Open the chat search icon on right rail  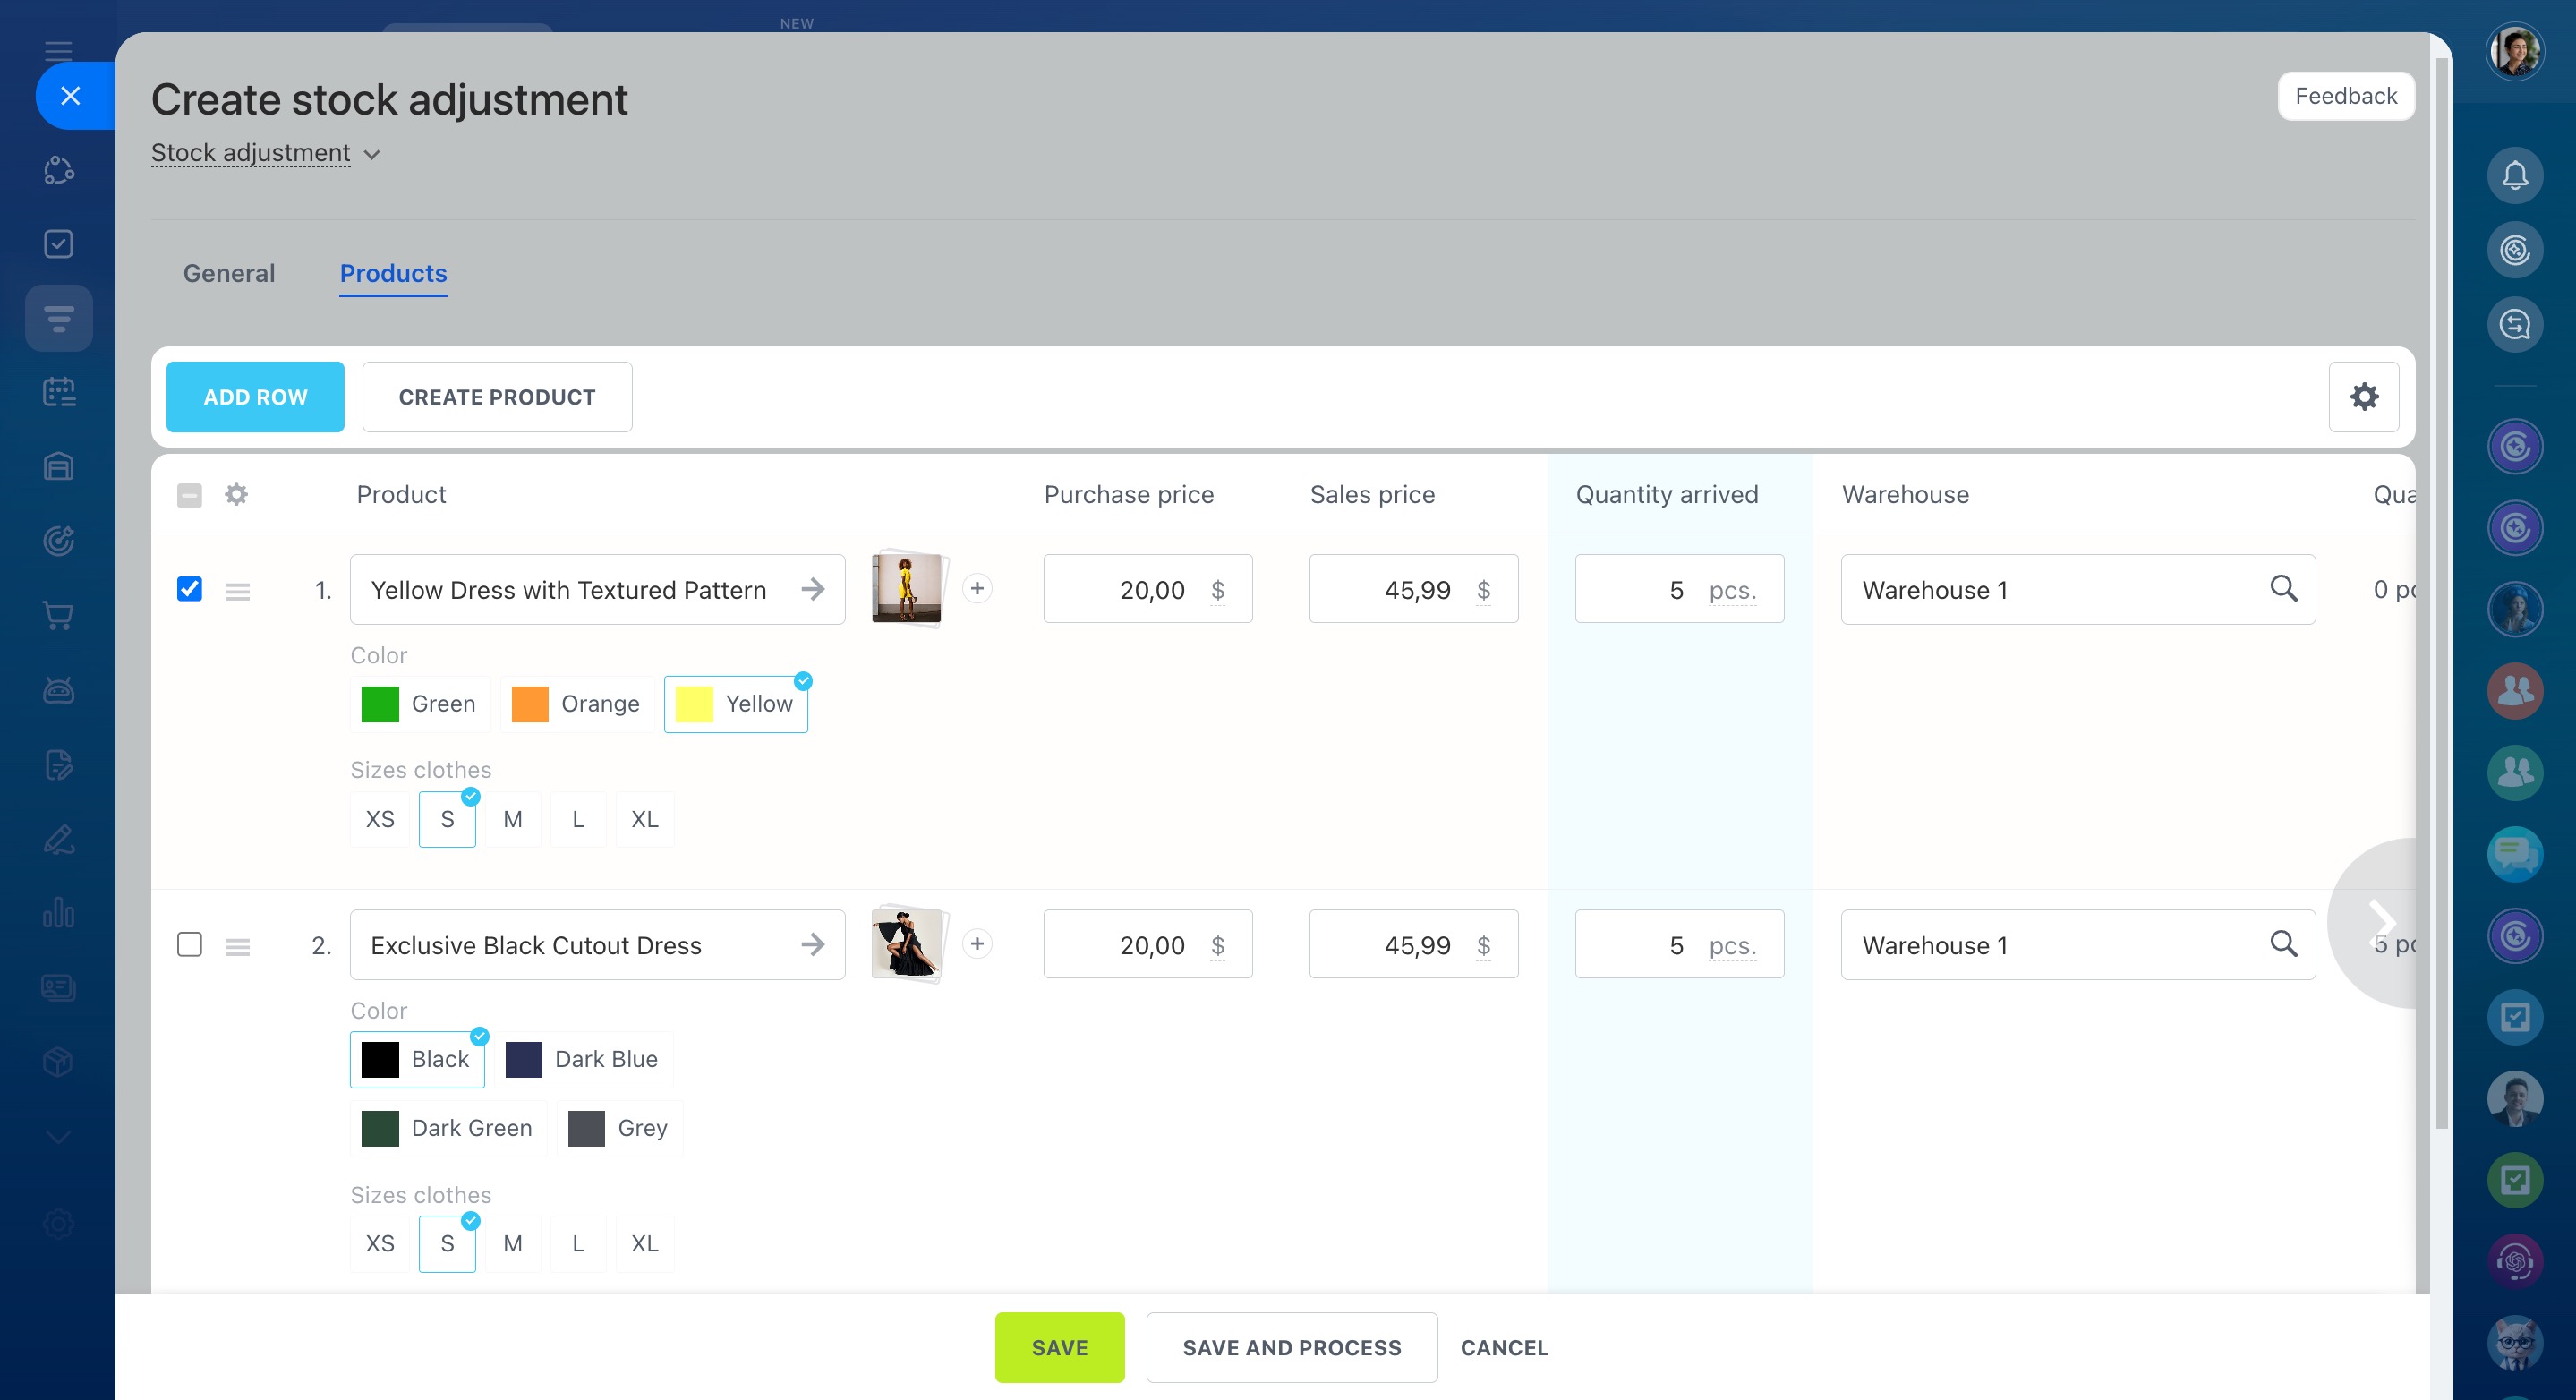[2514, 324]
